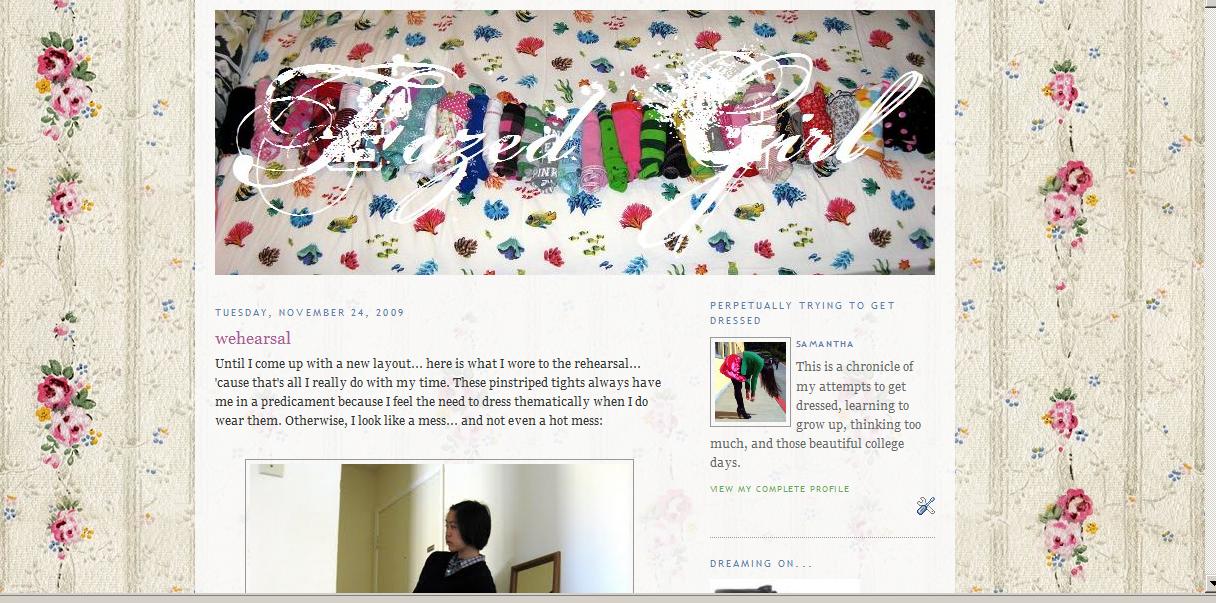Click the left floral wallpaper margin

pos(98,300)
